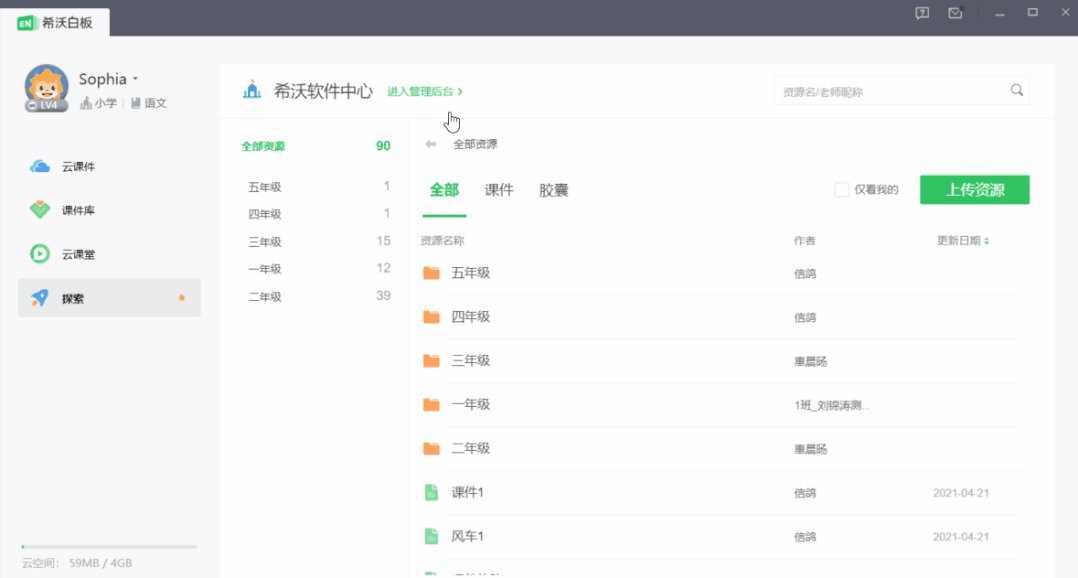
Task: Click the 课件库 library icon
Action: point(40,211)
